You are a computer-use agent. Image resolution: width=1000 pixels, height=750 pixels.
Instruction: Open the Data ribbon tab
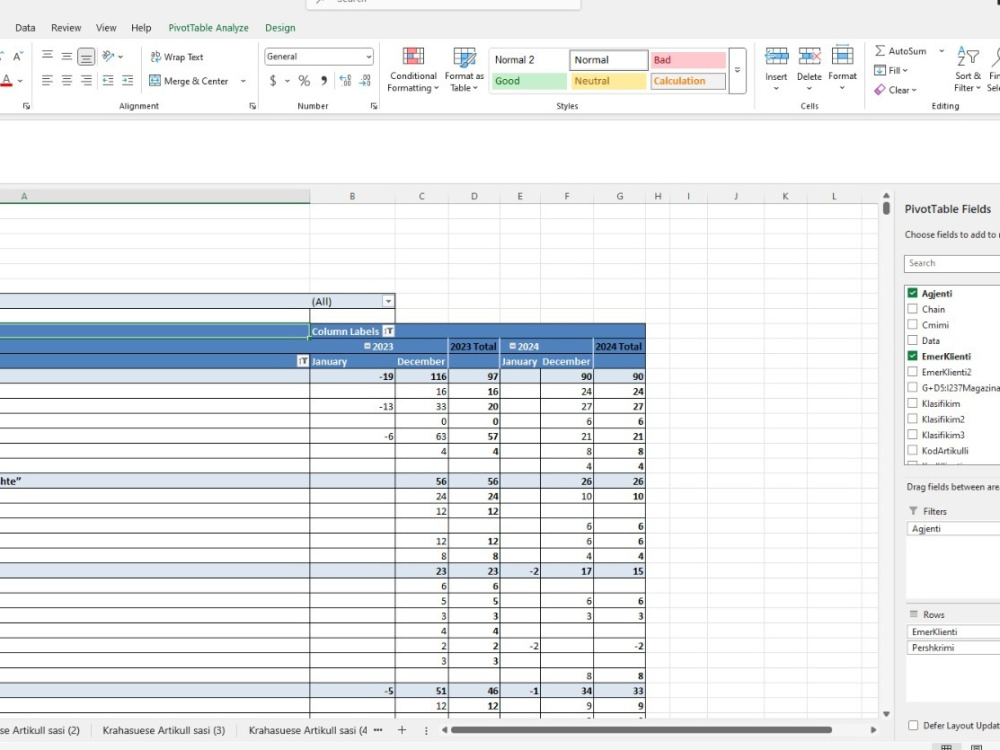26,28
